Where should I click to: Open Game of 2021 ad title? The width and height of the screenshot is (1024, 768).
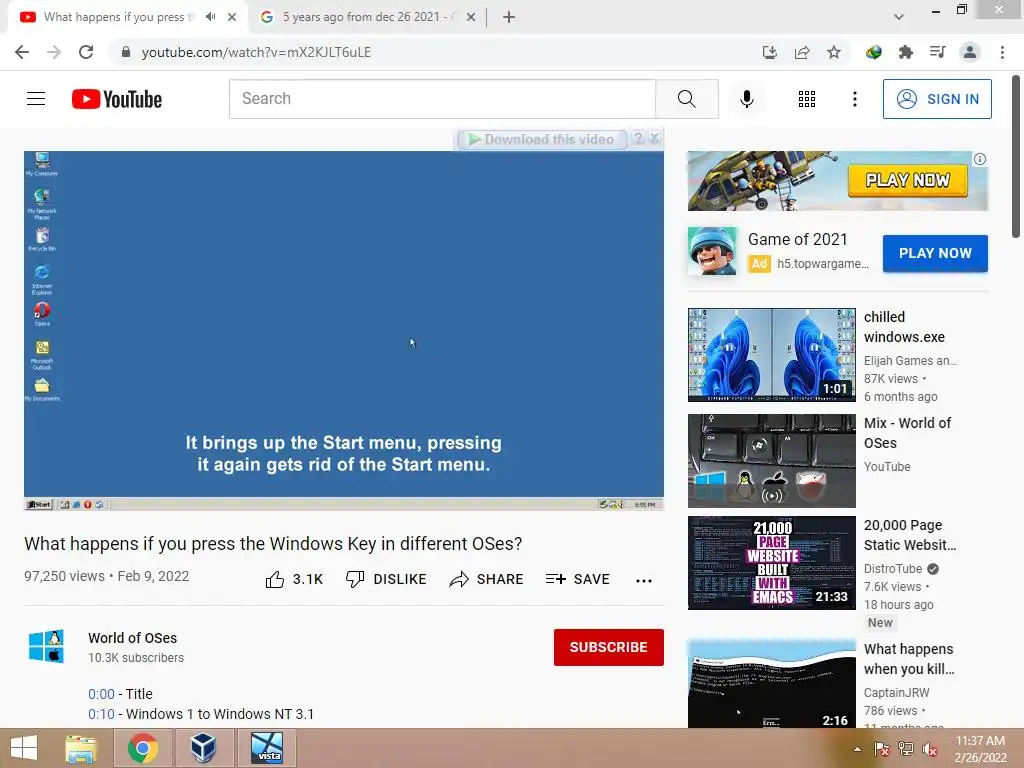click(x=797, y=240)
